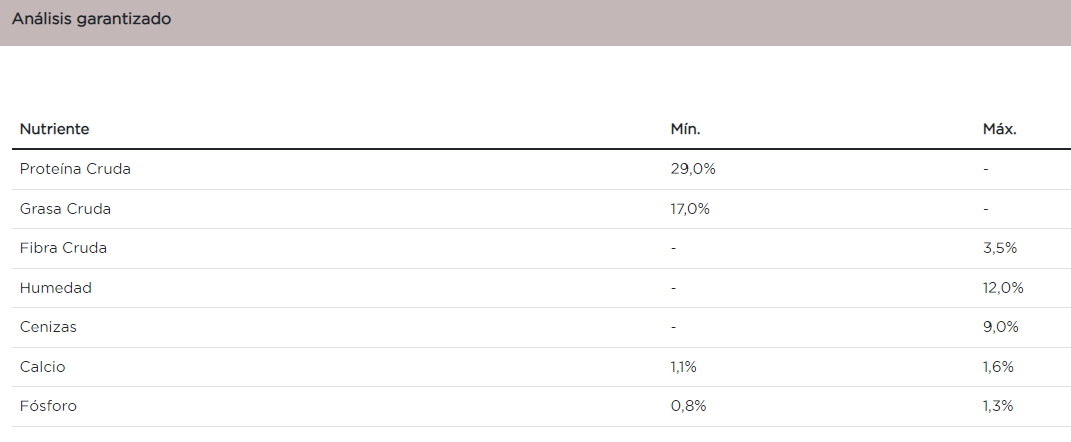Select the Humedad row label
The height and width of the screenshot is (442, 1071).
click(x=56, y=288)
